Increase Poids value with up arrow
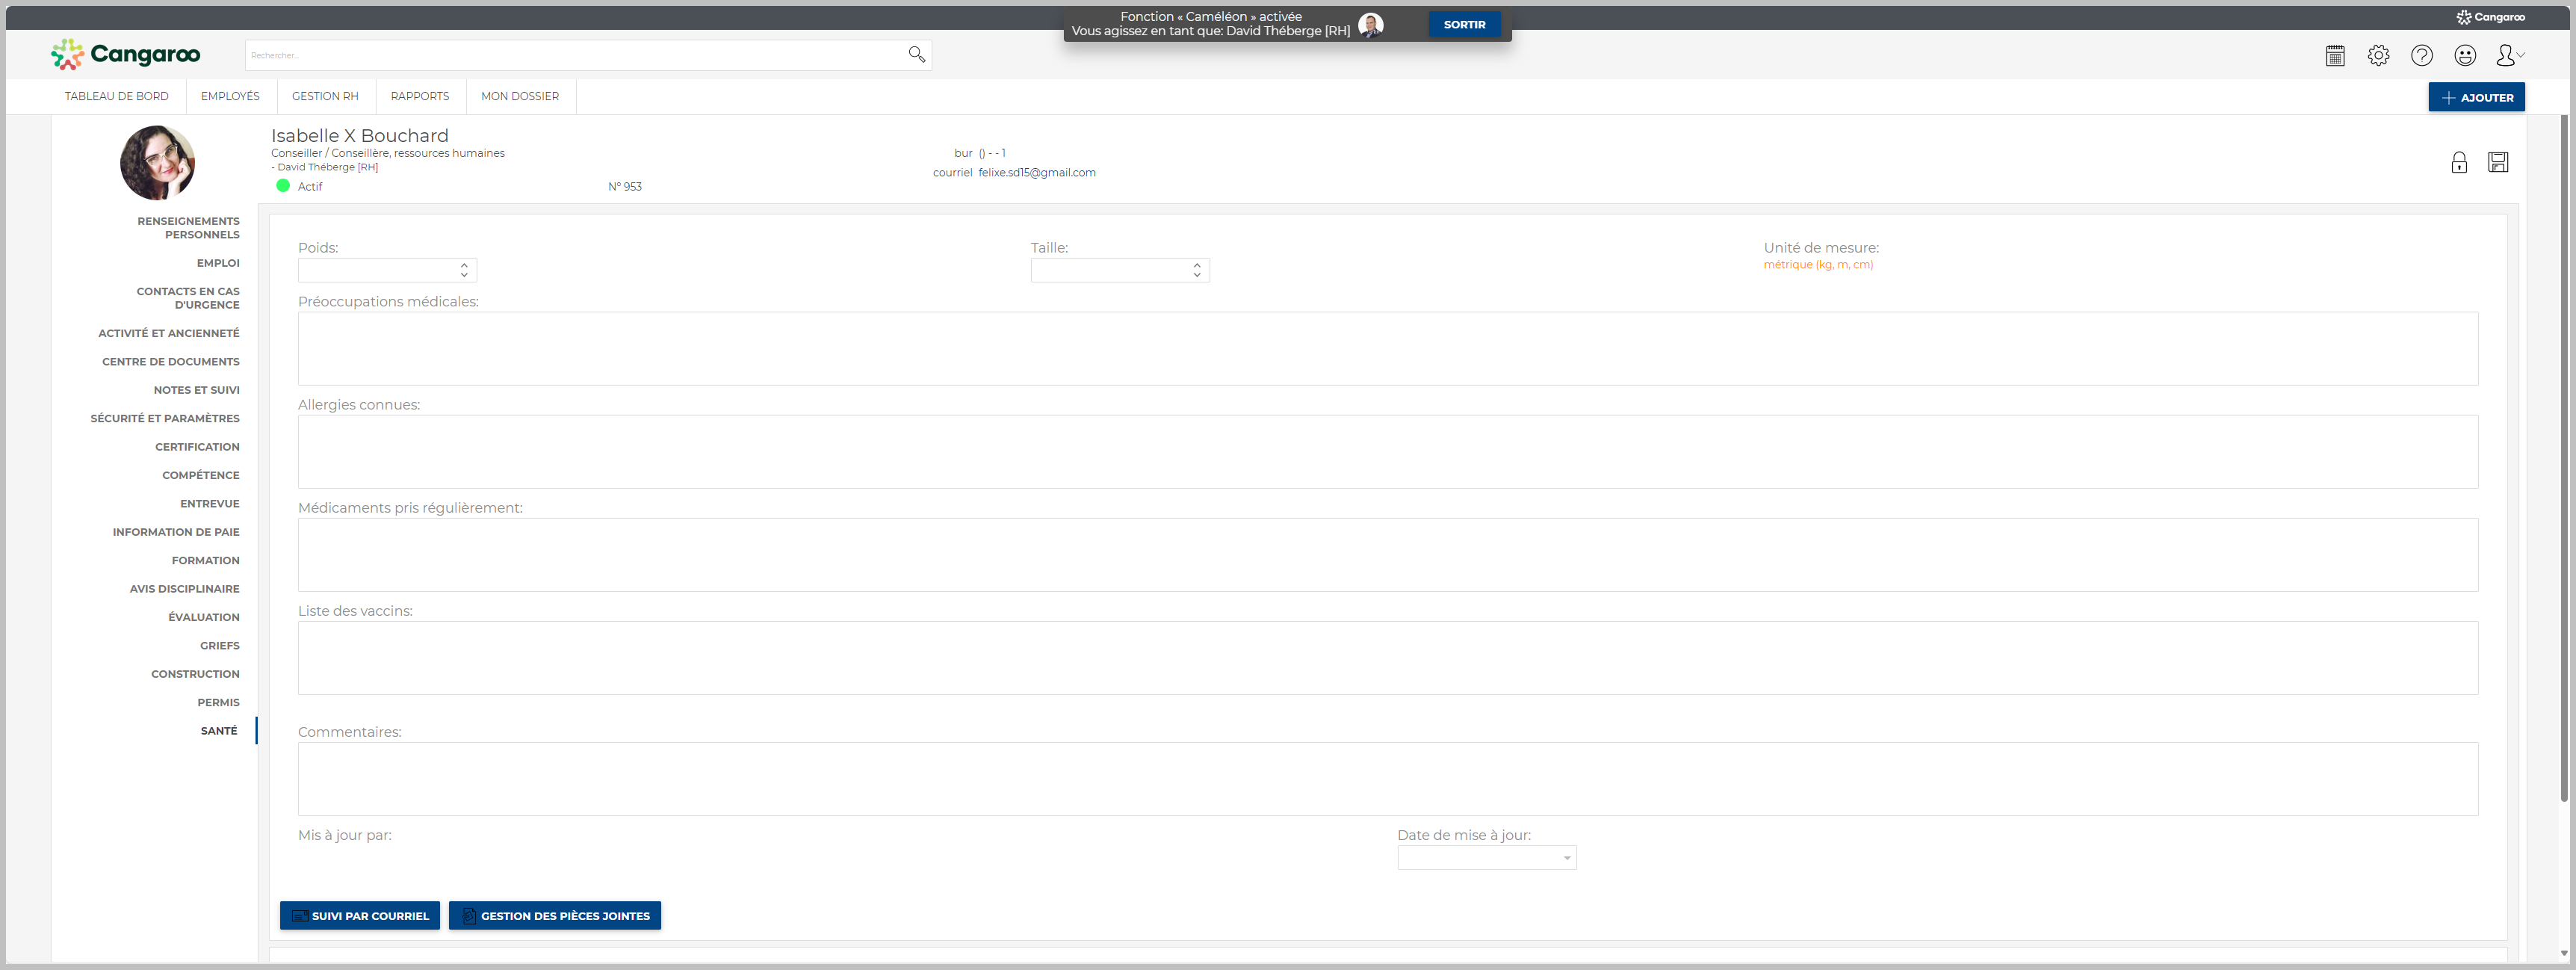 (x=464, y=265)
